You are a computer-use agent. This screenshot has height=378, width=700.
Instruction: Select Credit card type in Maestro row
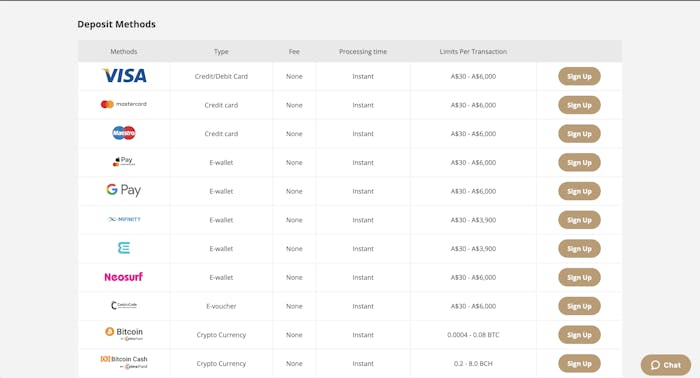pos(221,133)
